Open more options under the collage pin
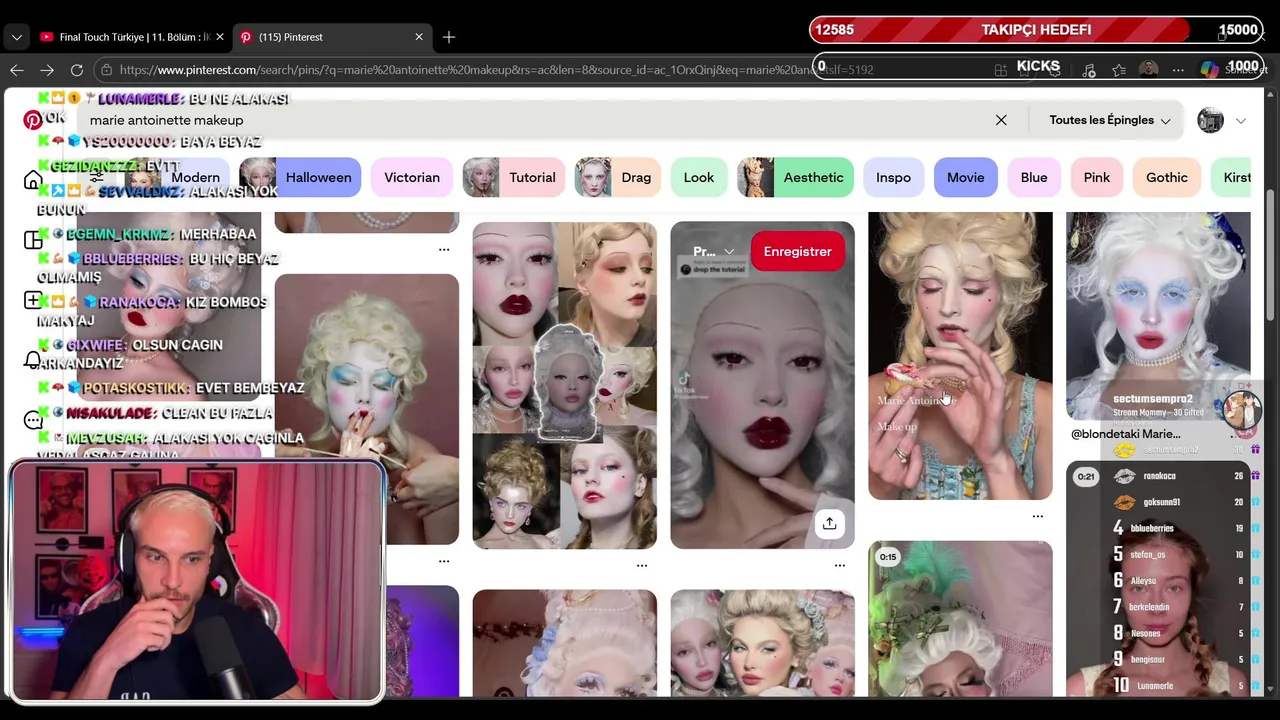 click(x=642, y=565)
